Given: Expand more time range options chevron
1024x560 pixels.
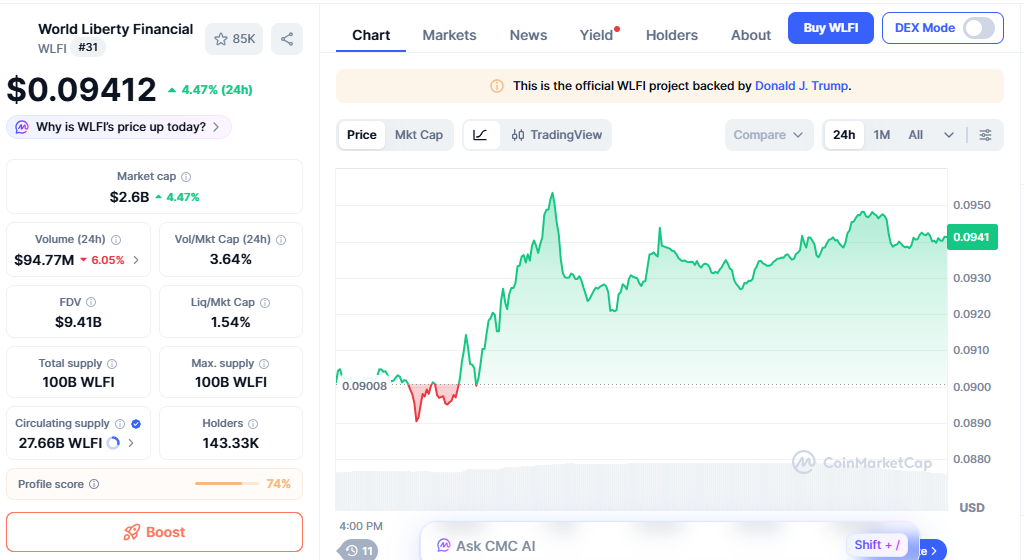Looking at the screenshot, I should pyautogui.click(x=949, y=135).
